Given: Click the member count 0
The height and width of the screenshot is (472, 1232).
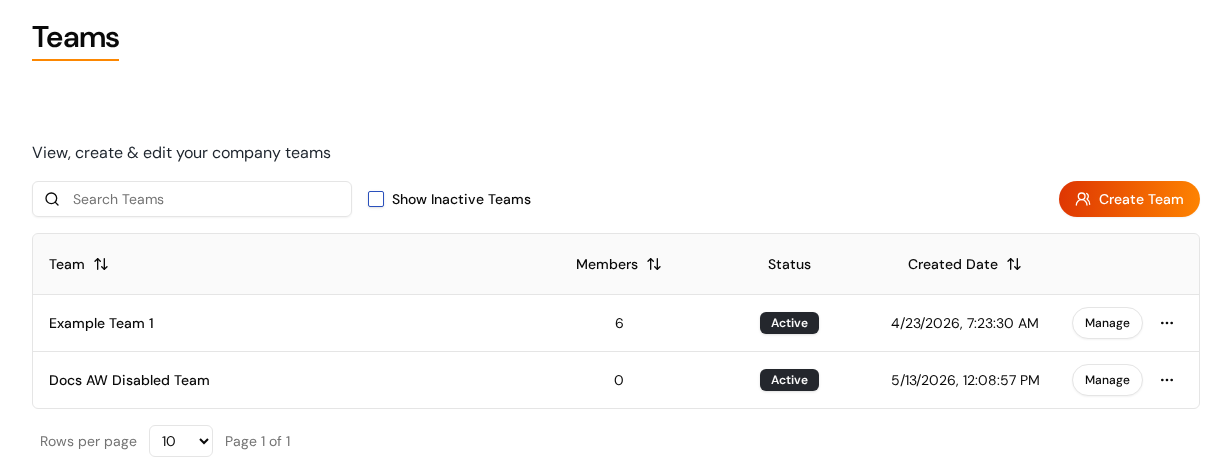Looking at the screenshot, I should pyautogui.click(x=619, y=380).
